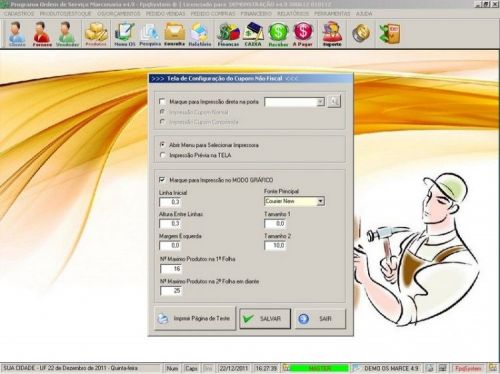Click 'DEMO OS MARCE 4.9' status text
The image size is (500, 374).
[391, 368]
